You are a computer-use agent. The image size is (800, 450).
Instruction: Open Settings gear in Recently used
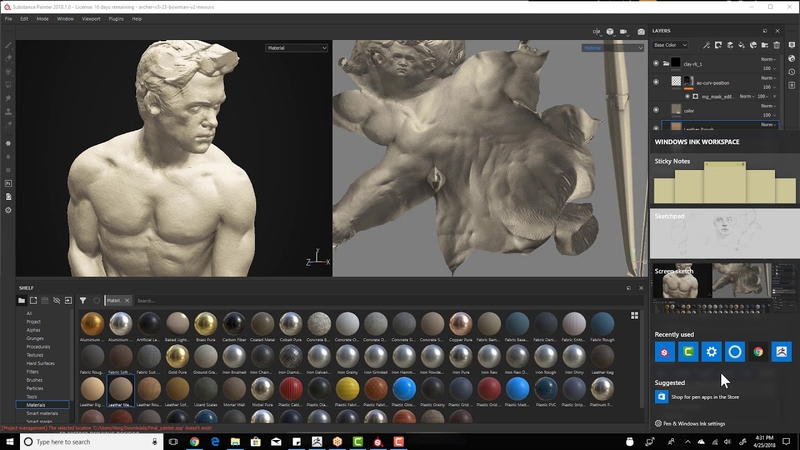(x=712, y=352)
